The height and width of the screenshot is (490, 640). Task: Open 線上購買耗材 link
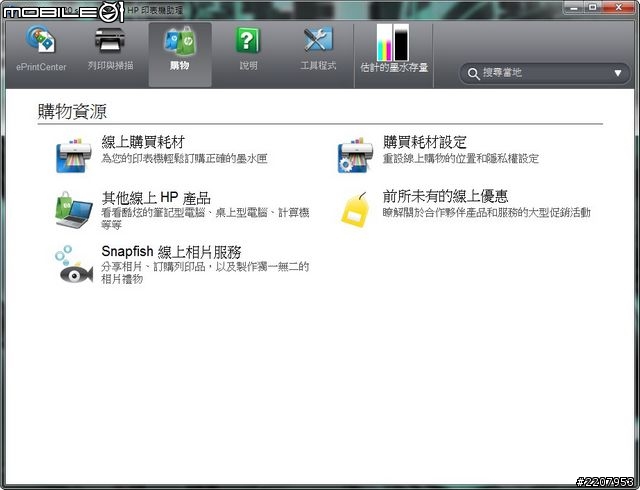pos(143,142)
